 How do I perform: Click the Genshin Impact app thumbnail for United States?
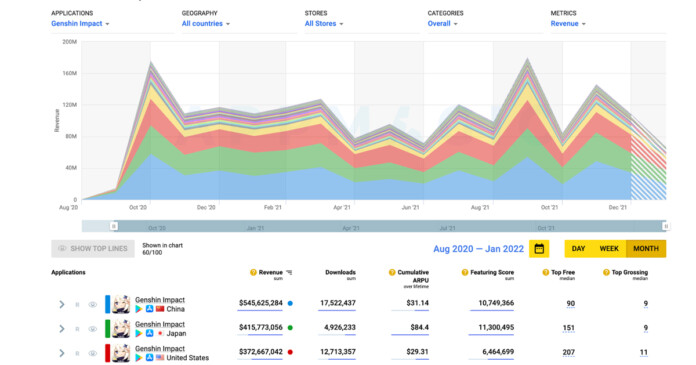121,353
